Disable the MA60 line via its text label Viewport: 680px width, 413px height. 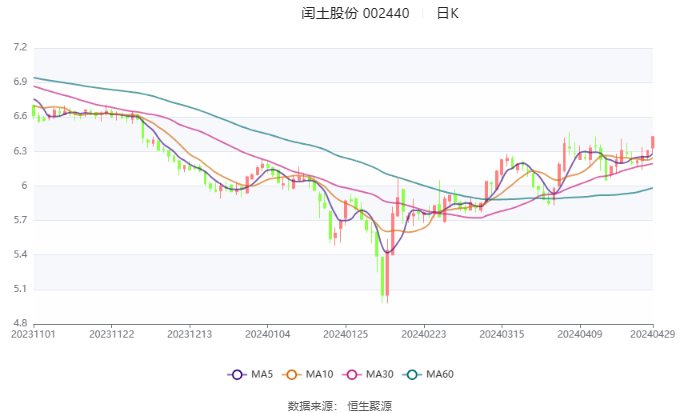pyautogui.click(x=440, y=375)
